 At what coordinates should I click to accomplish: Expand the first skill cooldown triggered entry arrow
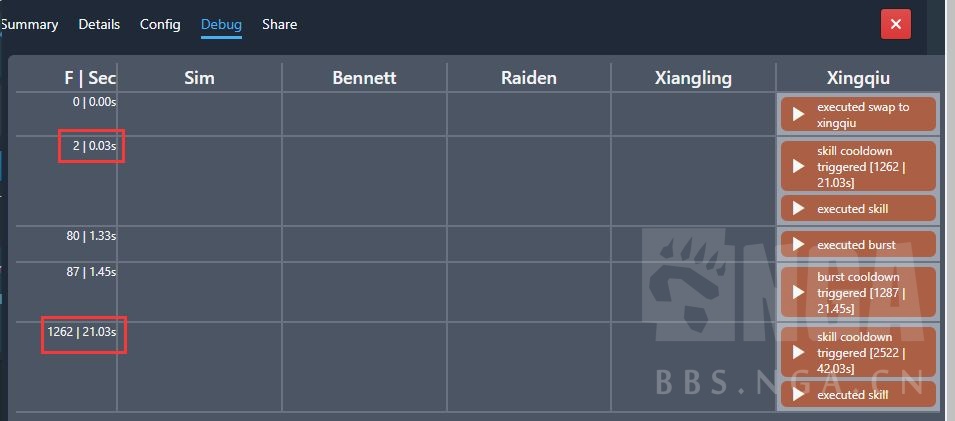pyautogui.click(x=798, y=165)
